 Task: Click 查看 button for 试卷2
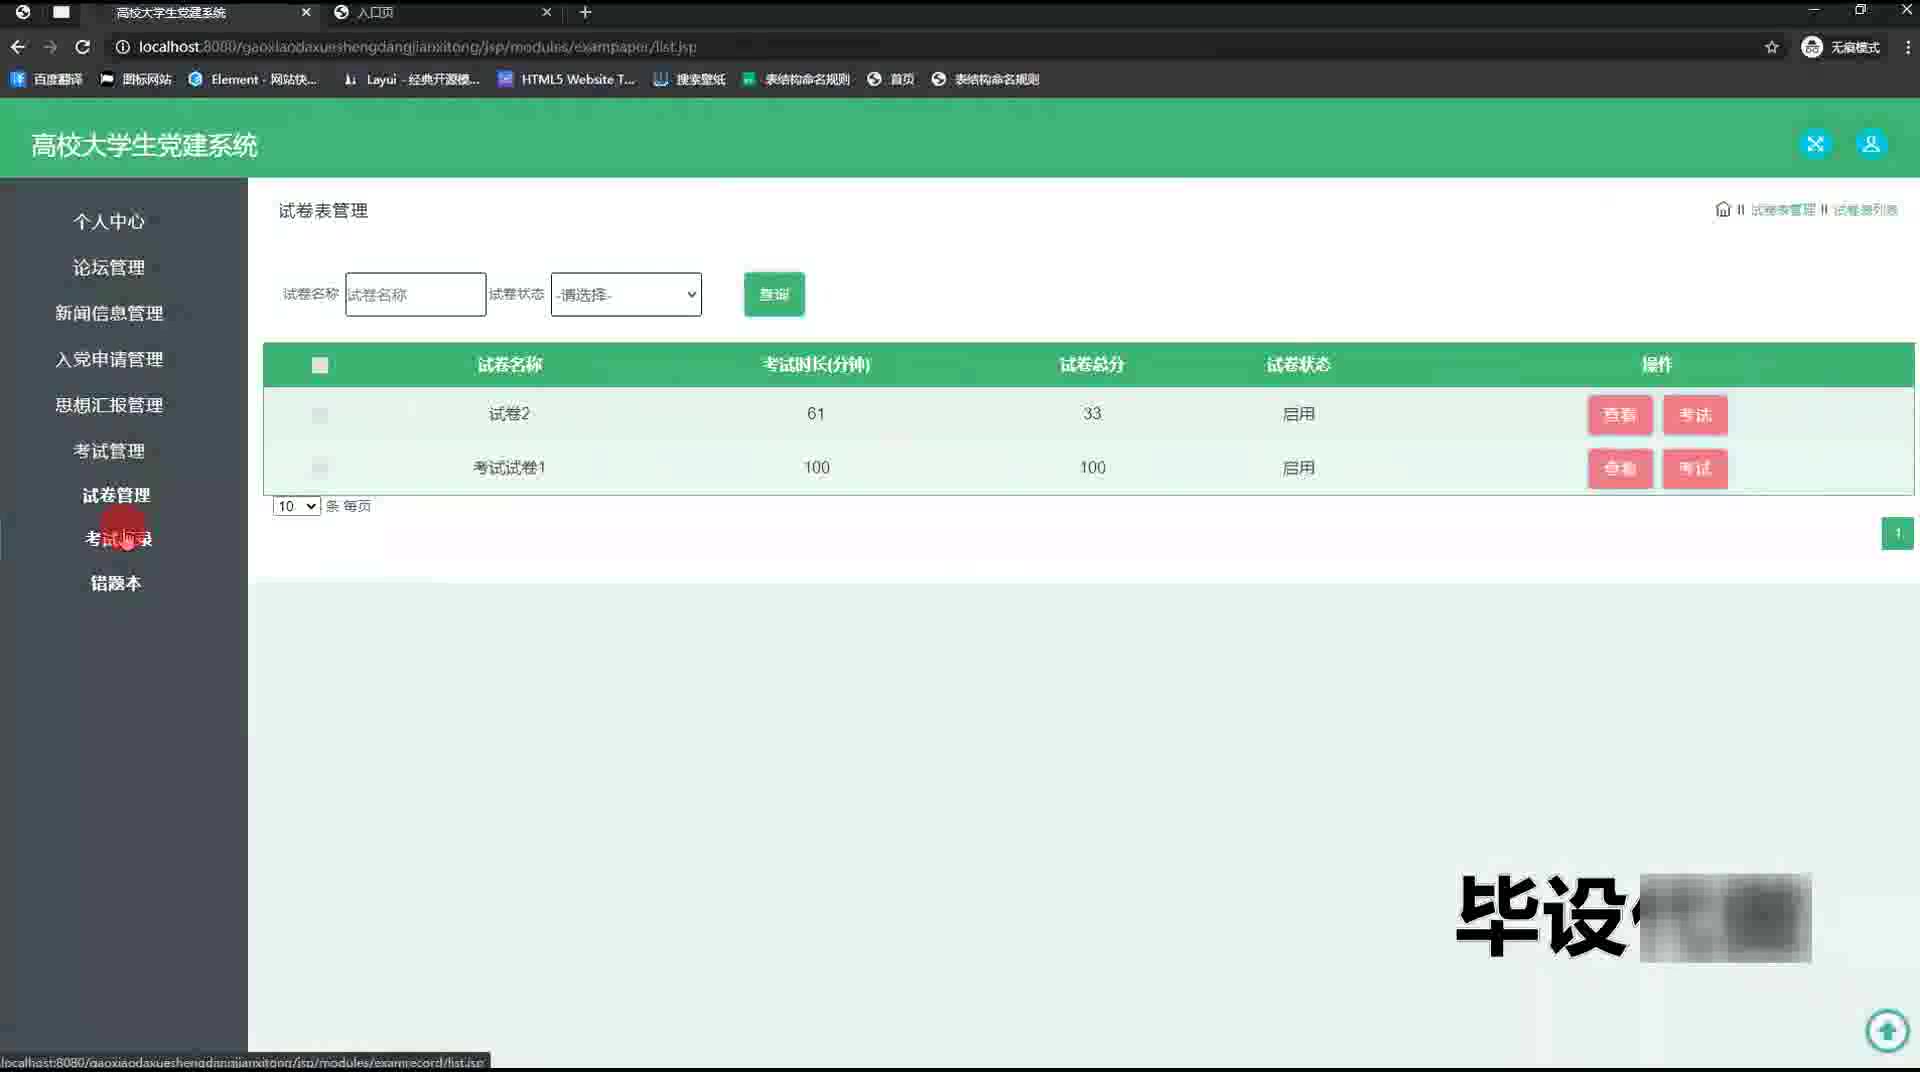[1620, 415]
